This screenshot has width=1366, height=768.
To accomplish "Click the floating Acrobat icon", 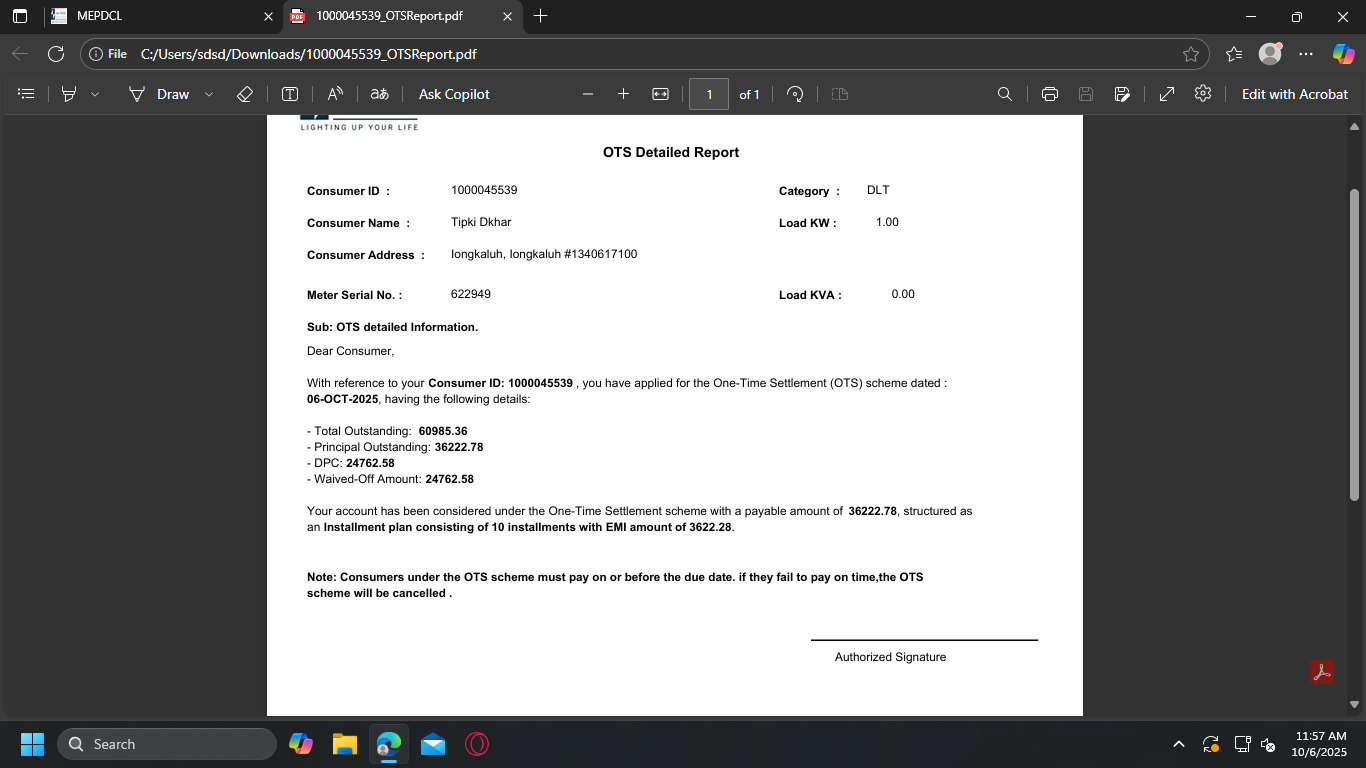I will pos(1322,672).
